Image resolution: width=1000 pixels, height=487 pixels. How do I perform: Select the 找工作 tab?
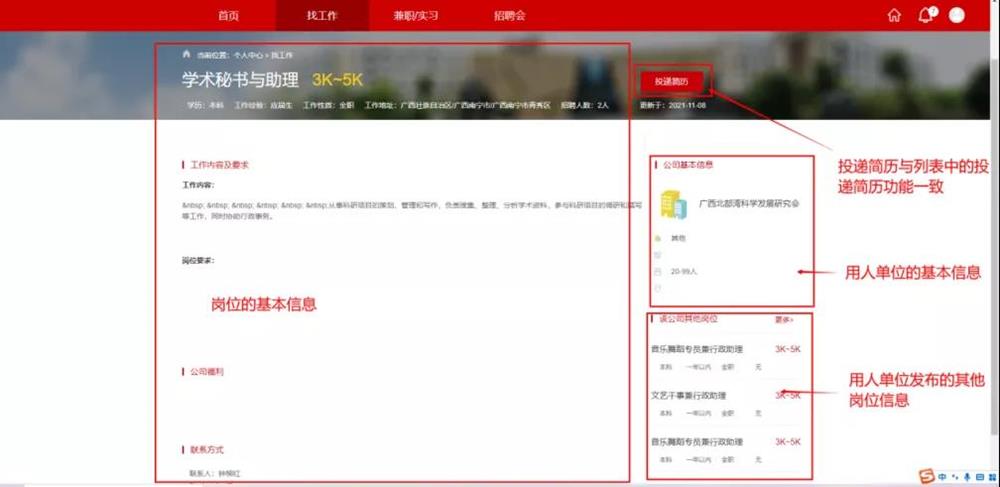(322, 16)
